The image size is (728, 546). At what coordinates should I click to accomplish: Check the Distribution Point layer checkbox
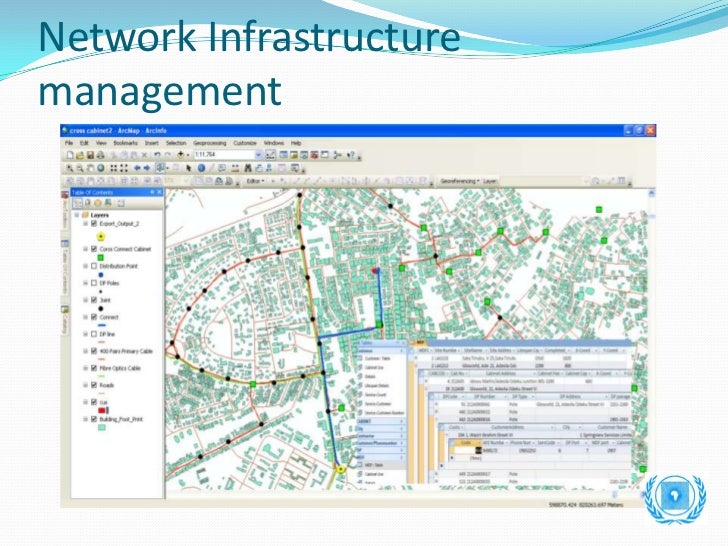94,266
